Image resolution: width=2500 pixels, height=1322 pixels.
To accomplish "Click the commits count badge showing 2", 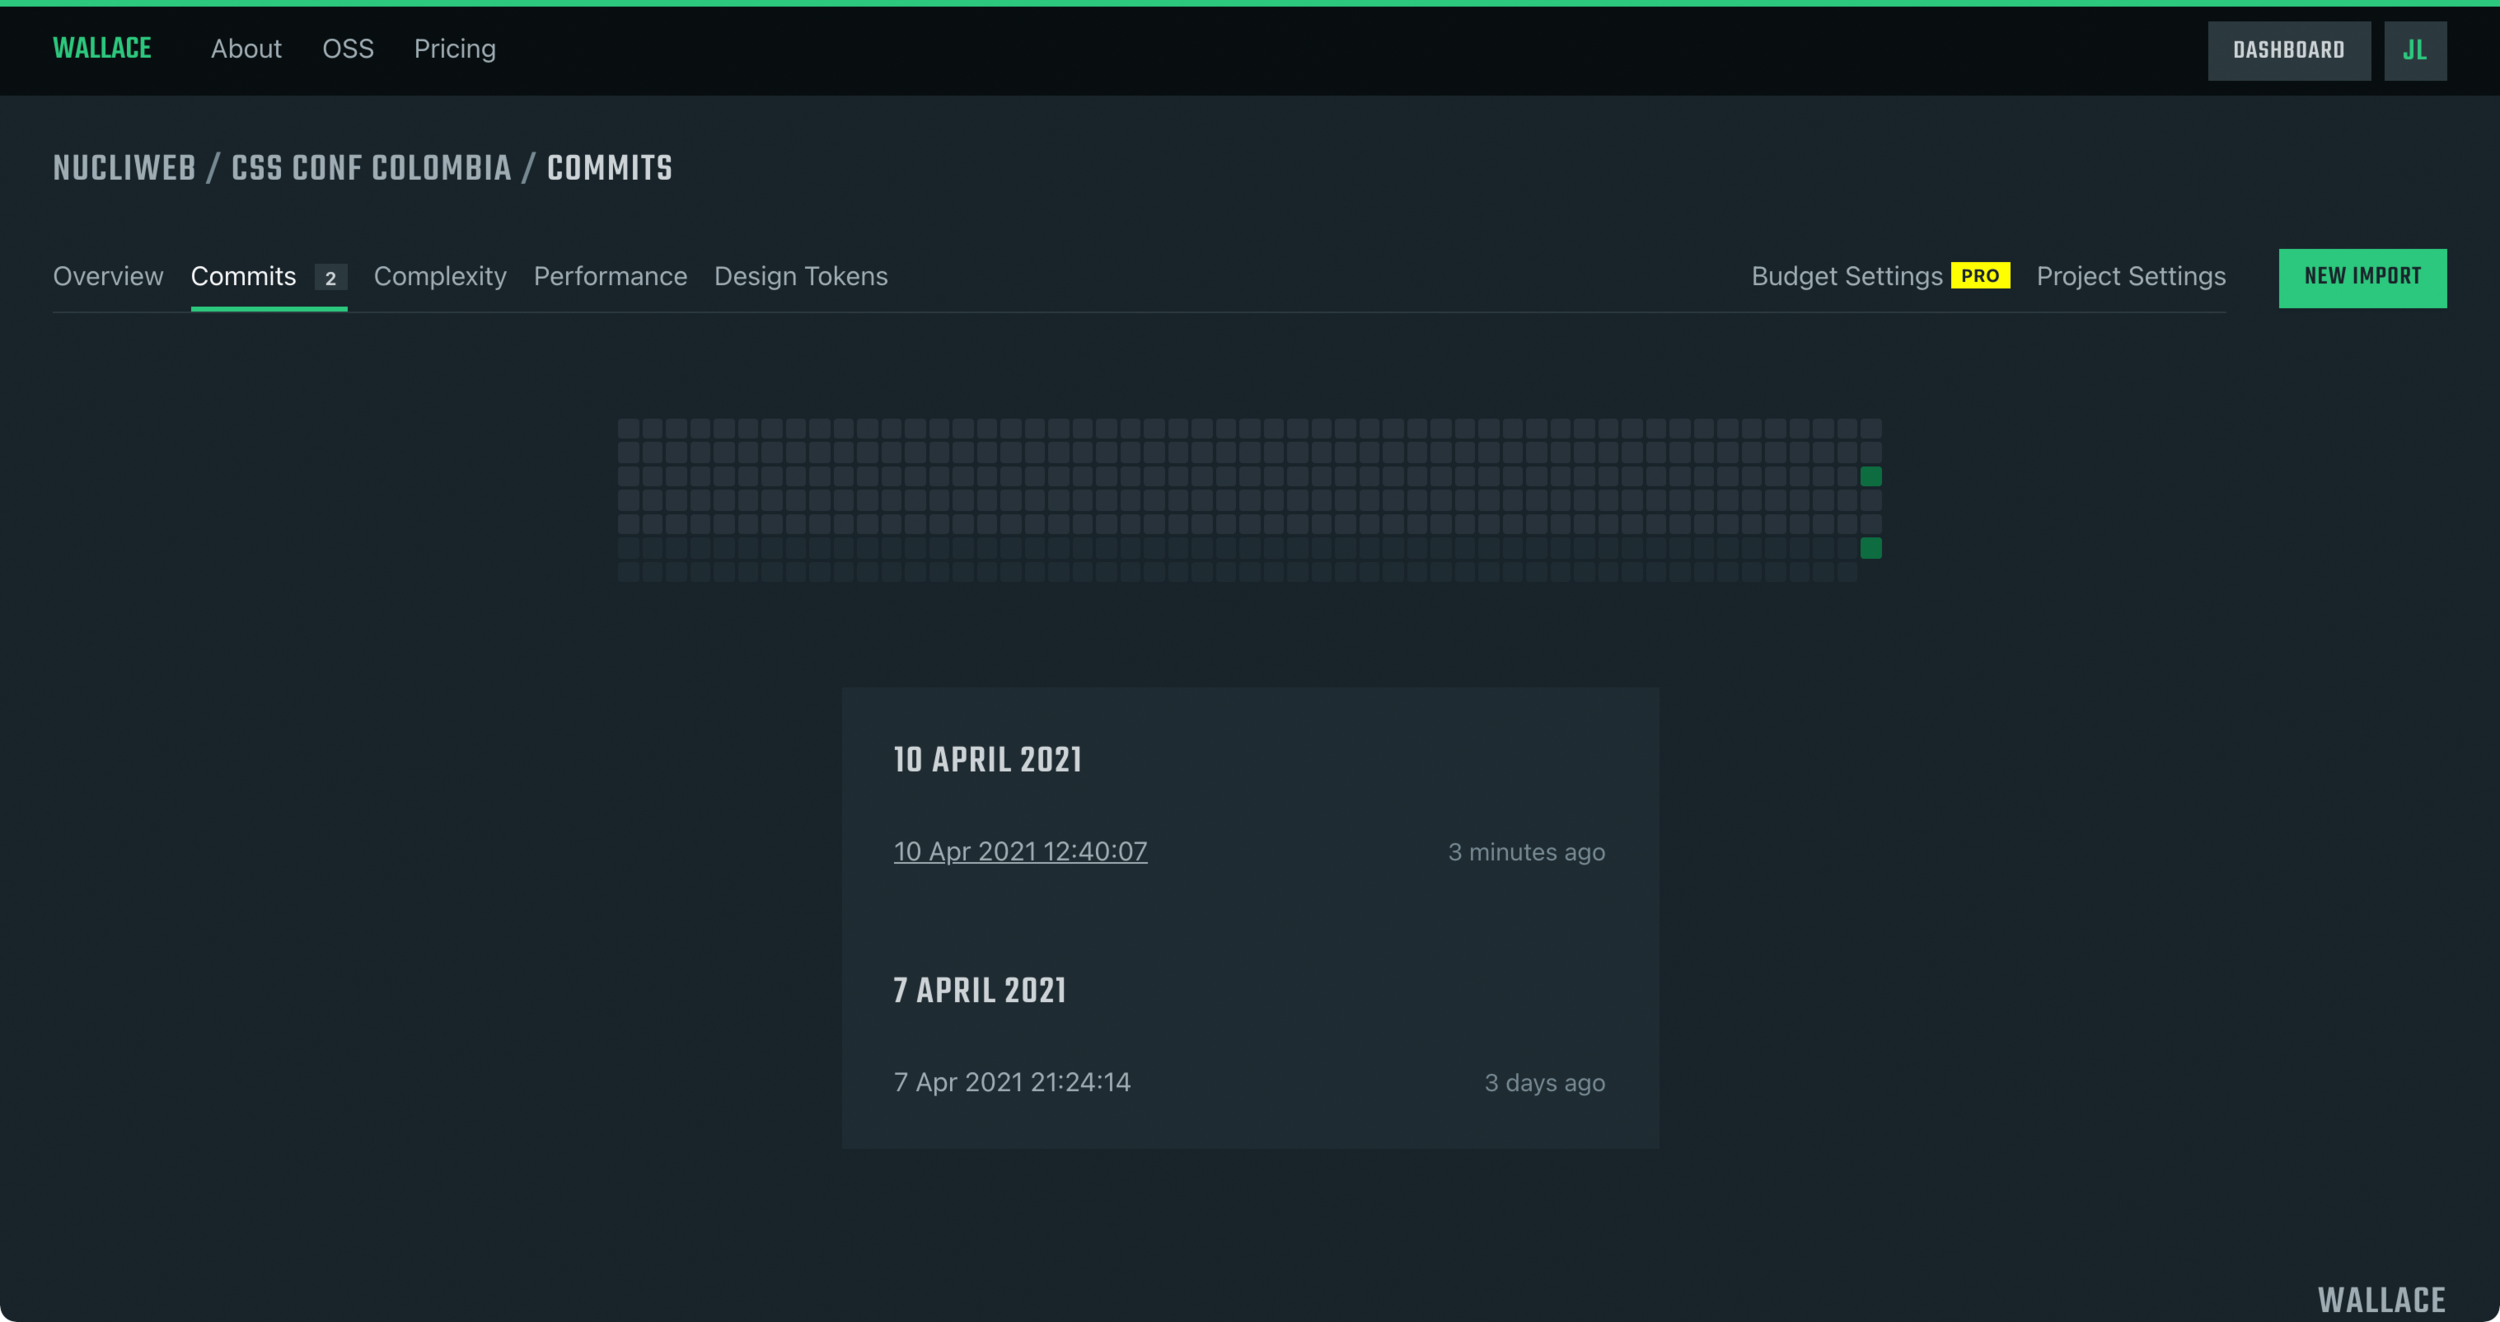I will [330, 278].
